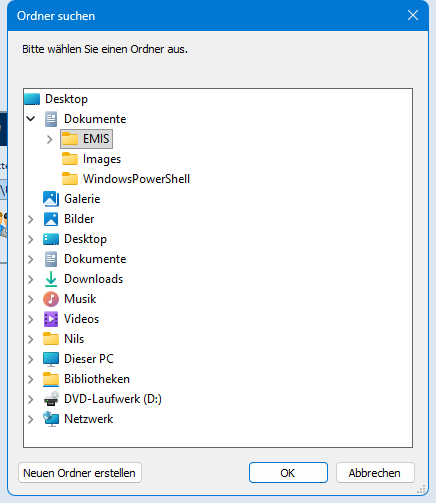Expand the Dieser PC node
The height and width of the screenshot is (503, 436).
[31, 359]
